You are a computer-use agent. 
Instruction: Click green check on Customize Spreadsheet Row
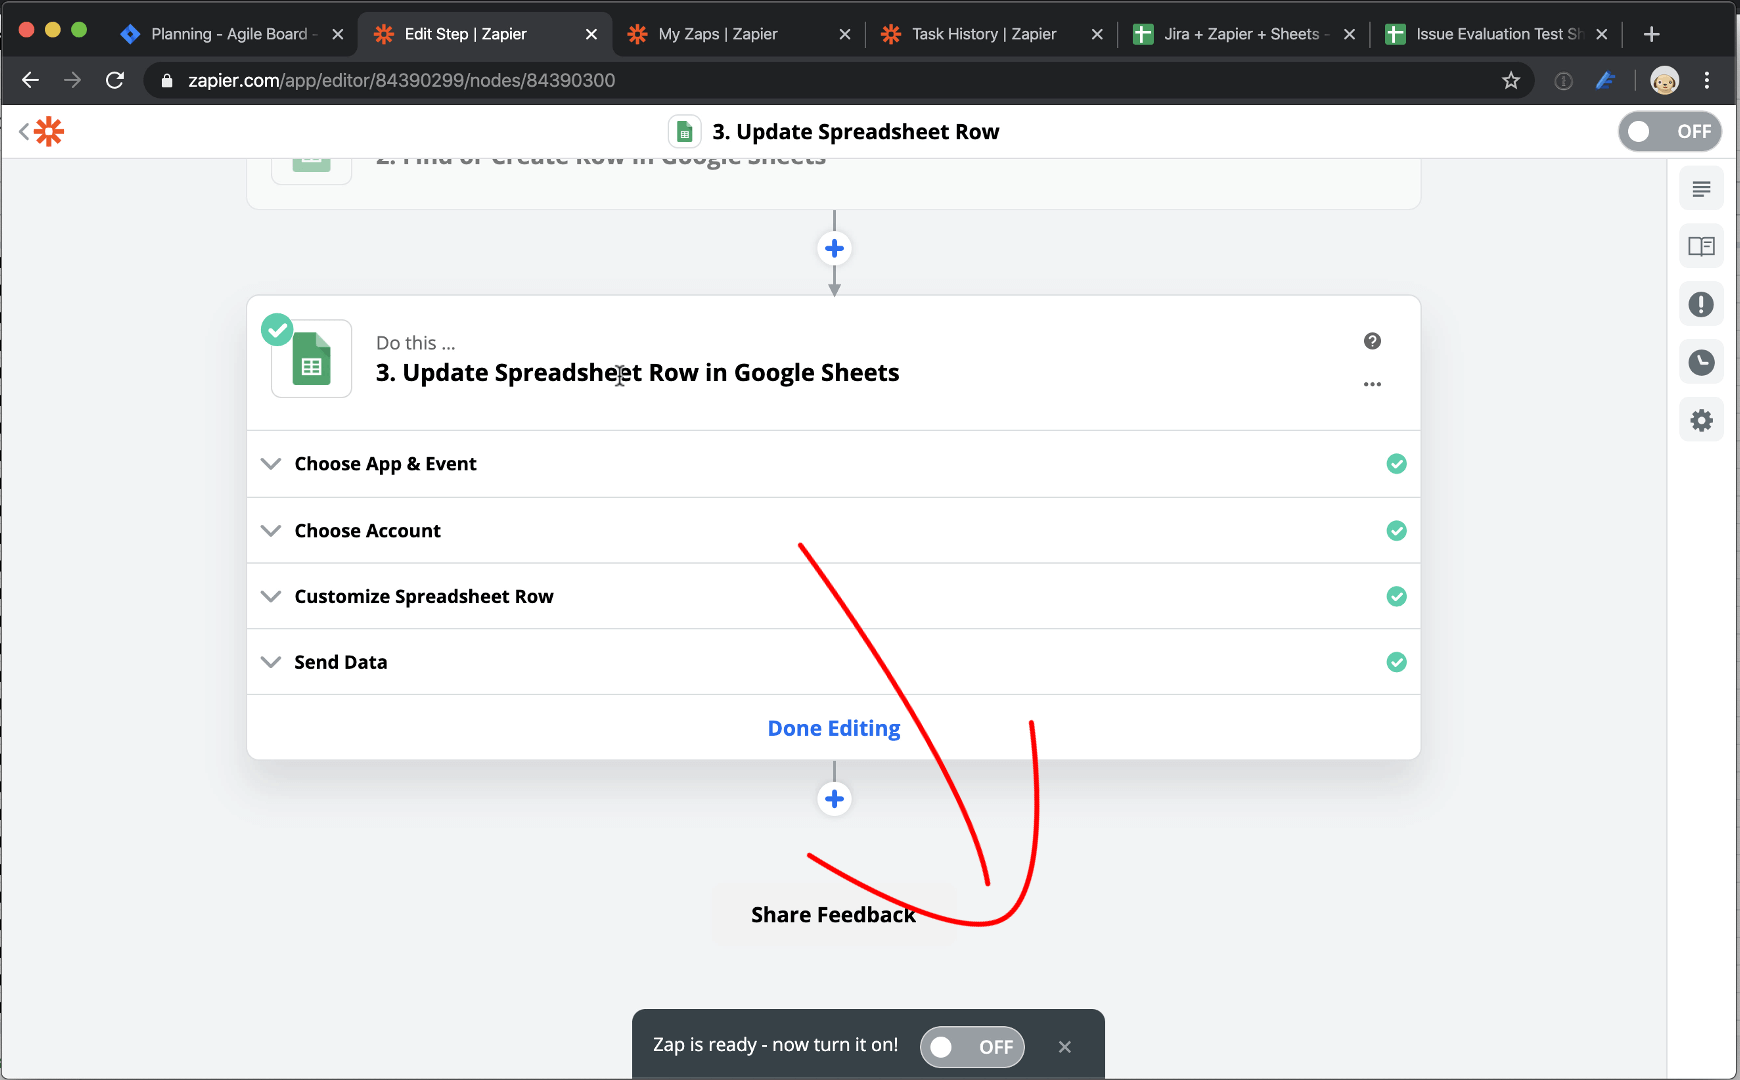coord(1396,597)
